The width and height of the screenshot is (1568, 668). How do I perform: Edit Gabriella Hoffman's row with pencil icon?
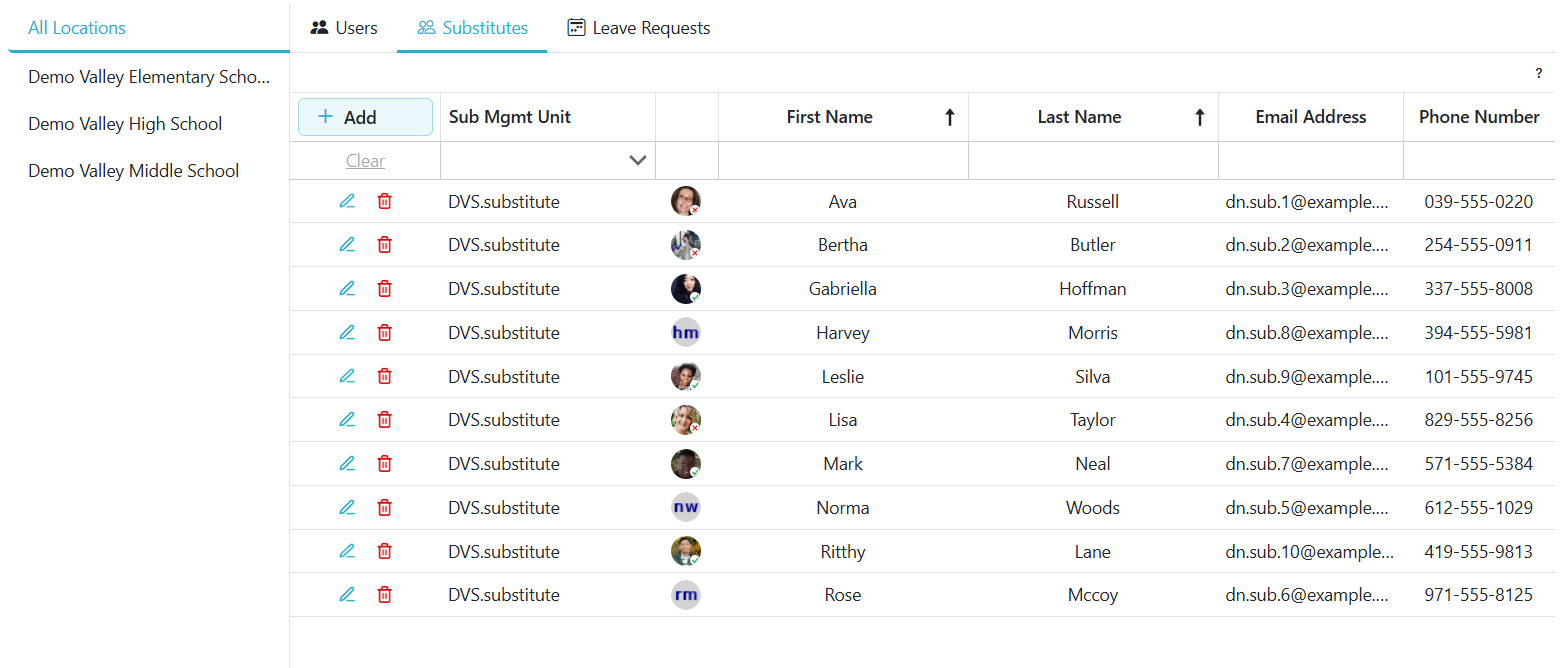347,289
